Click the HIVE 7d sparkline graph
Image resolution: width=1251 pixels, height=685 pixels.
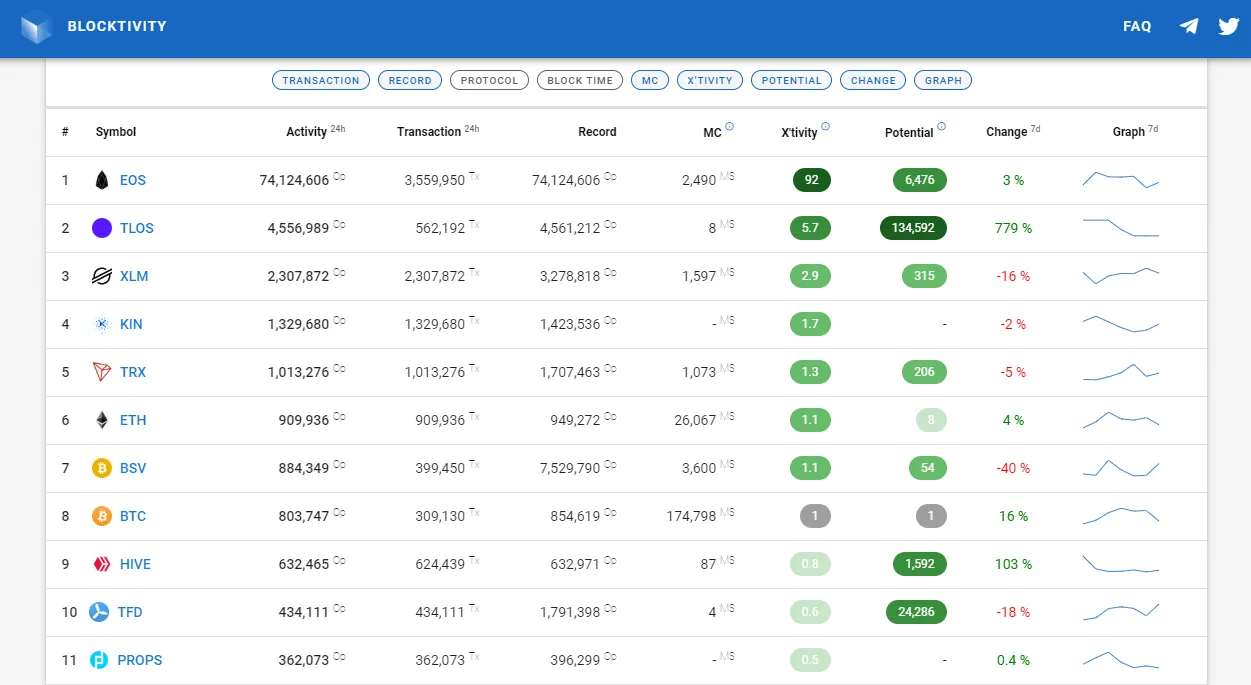click(x=1121, y=564)
